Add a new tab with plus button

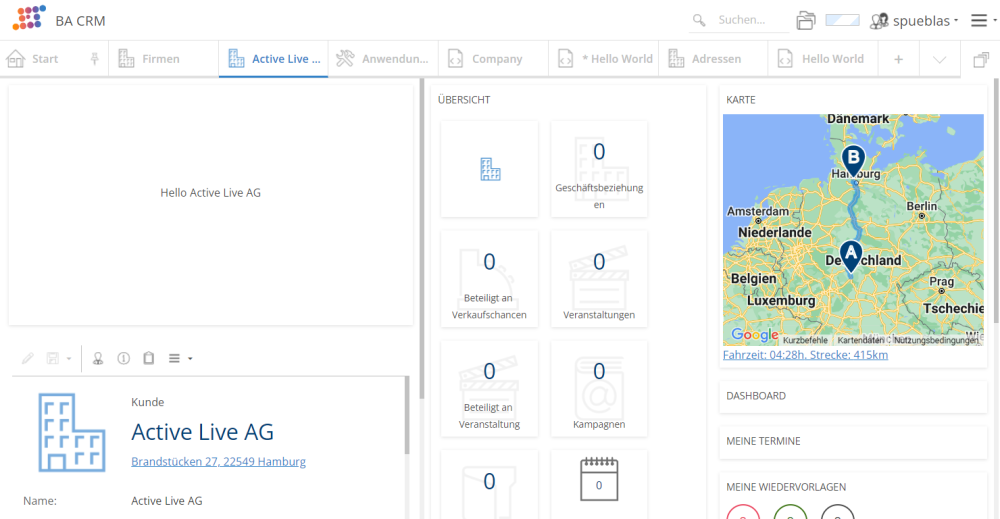click(898, 59)
